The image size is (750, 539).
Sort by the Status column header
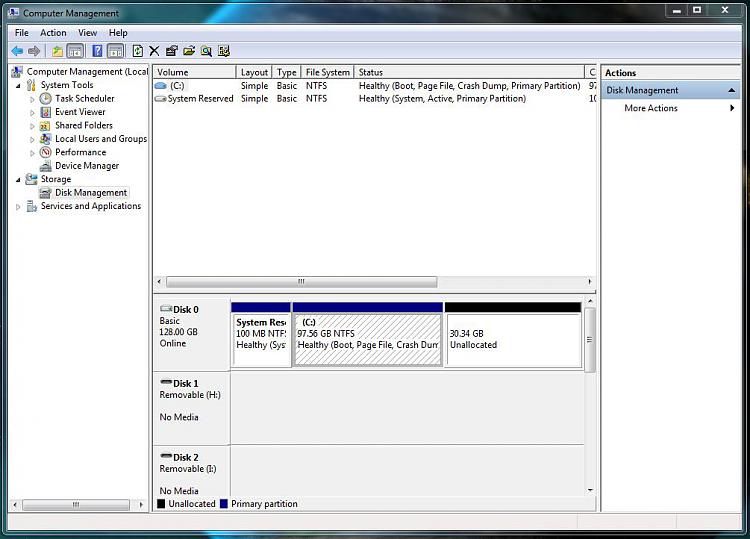469,72
